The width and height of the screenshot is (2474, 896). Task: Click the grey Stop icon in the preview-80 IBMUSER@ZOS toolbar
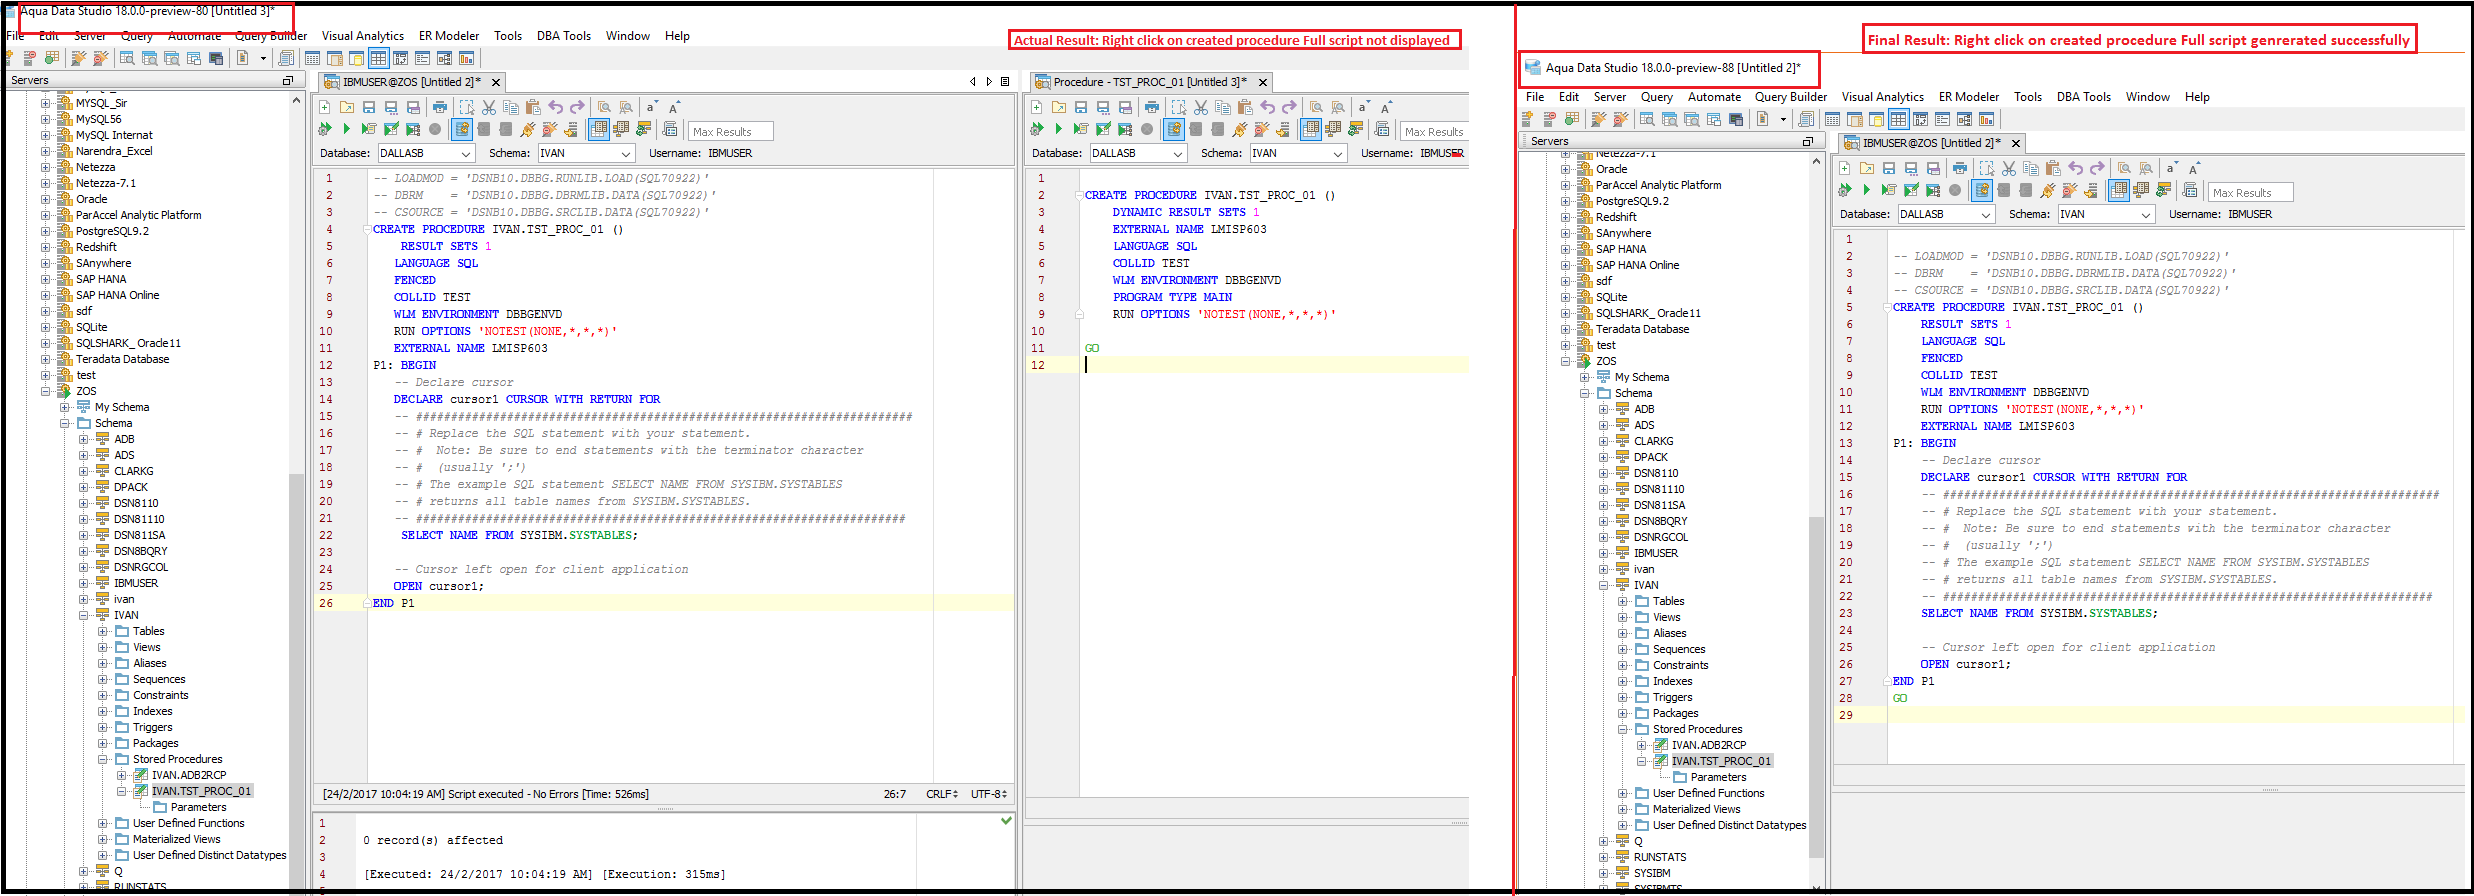click(x=435, y=129)
